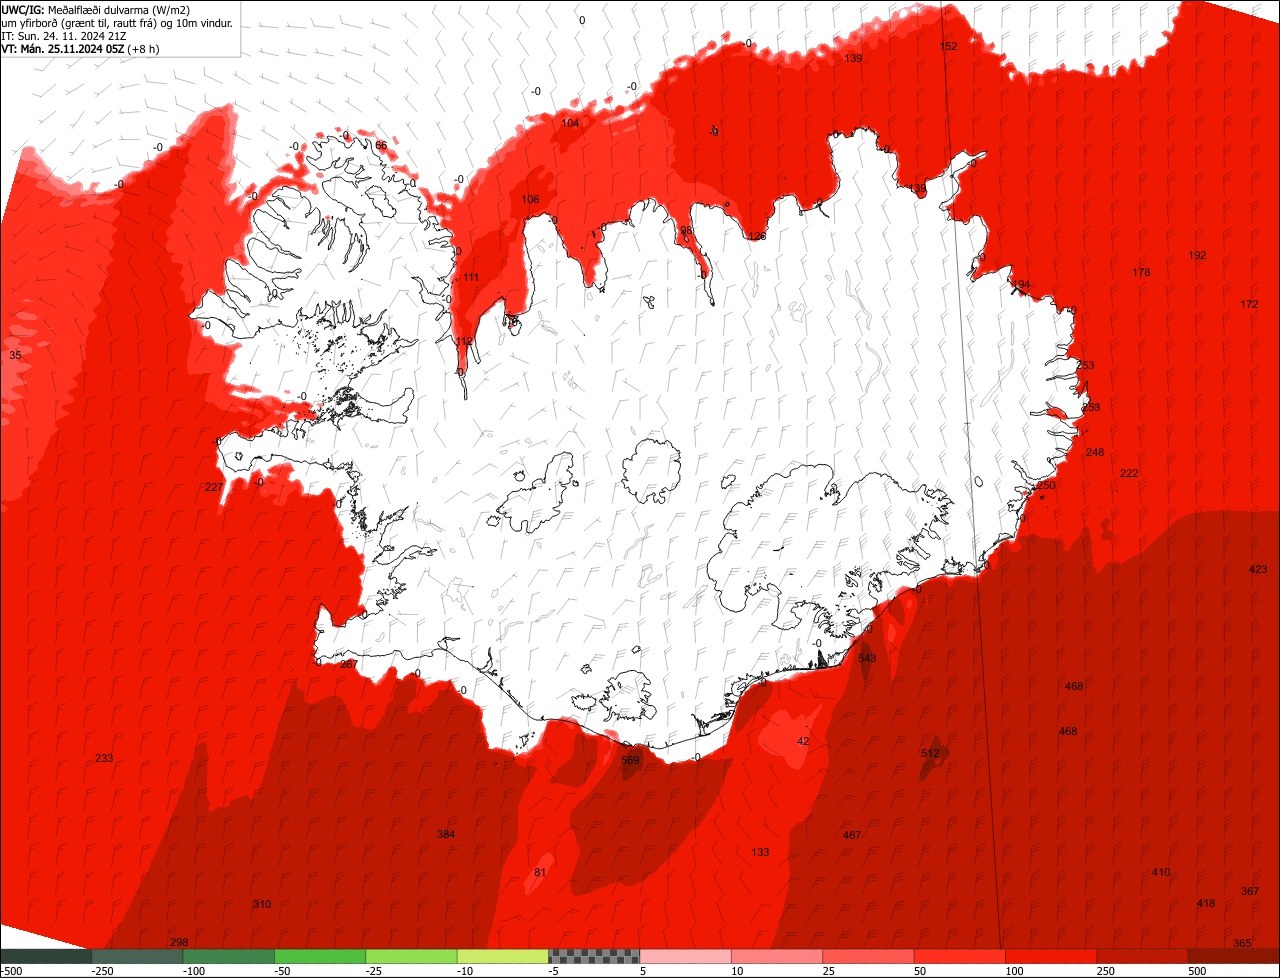Click the value 172 at the right edge

click(x=1249, y=304)
